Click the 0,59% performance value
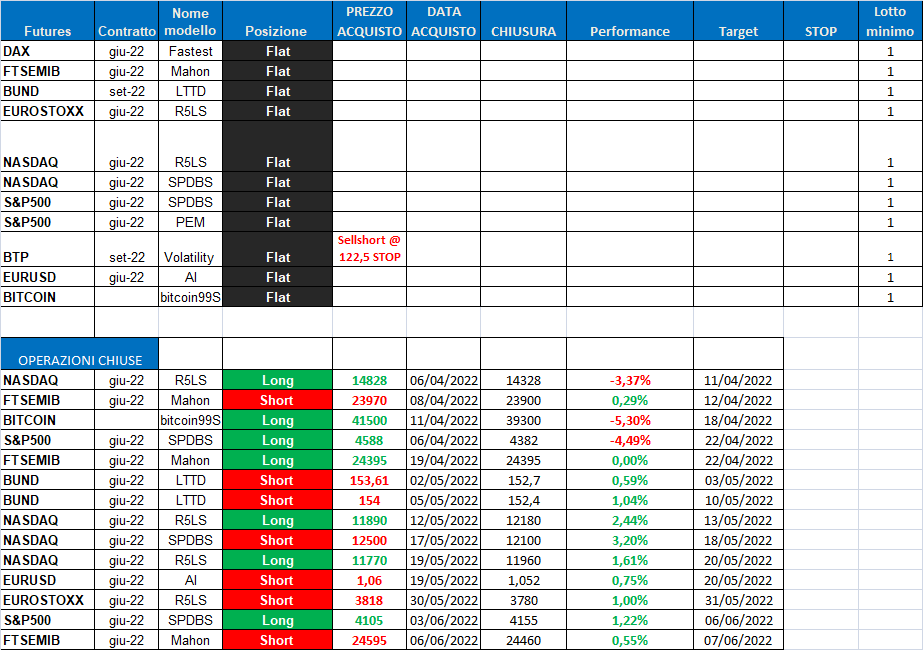Image resolution: width=923 pixels, height=650 pixels. [x=630, y=480]
